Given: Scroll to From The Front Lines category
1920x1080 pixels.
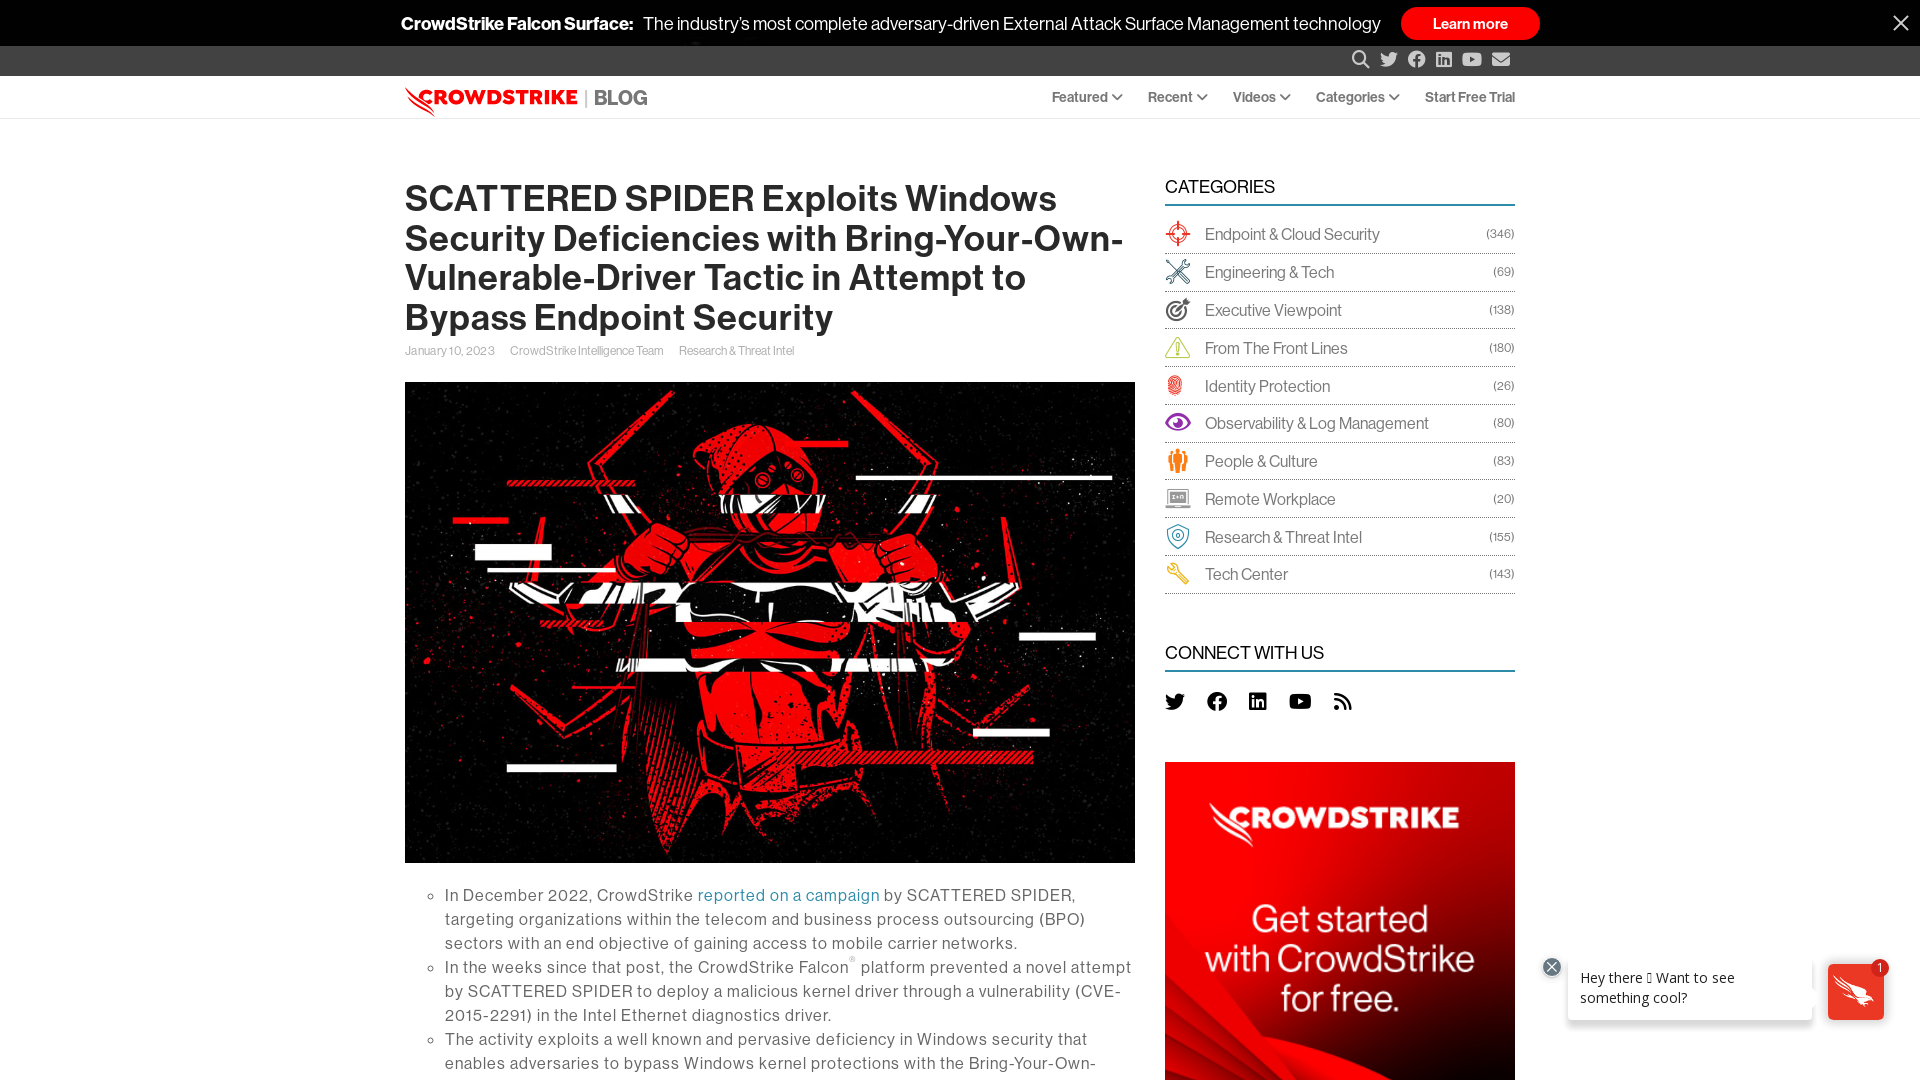Looking at the screenshot, I should point(1275,347).
